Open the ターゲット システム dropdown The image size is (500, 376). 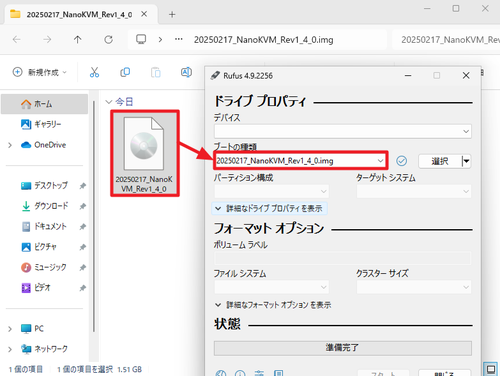click(x=414, y=191)
